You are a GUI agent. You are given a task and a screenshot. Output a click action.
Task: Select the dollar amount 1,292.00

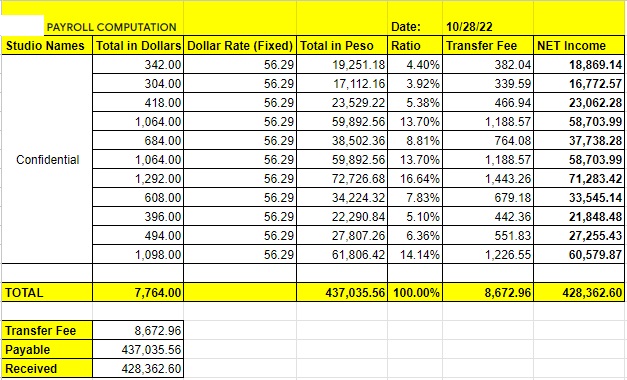tap(138, 178)
